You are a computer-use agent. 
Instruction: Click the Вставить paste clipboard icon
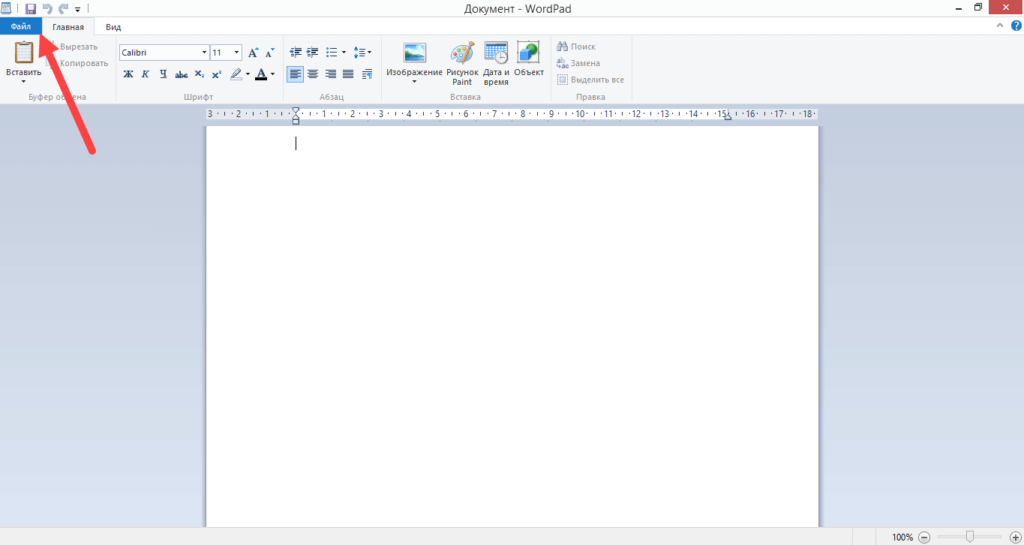23,54
